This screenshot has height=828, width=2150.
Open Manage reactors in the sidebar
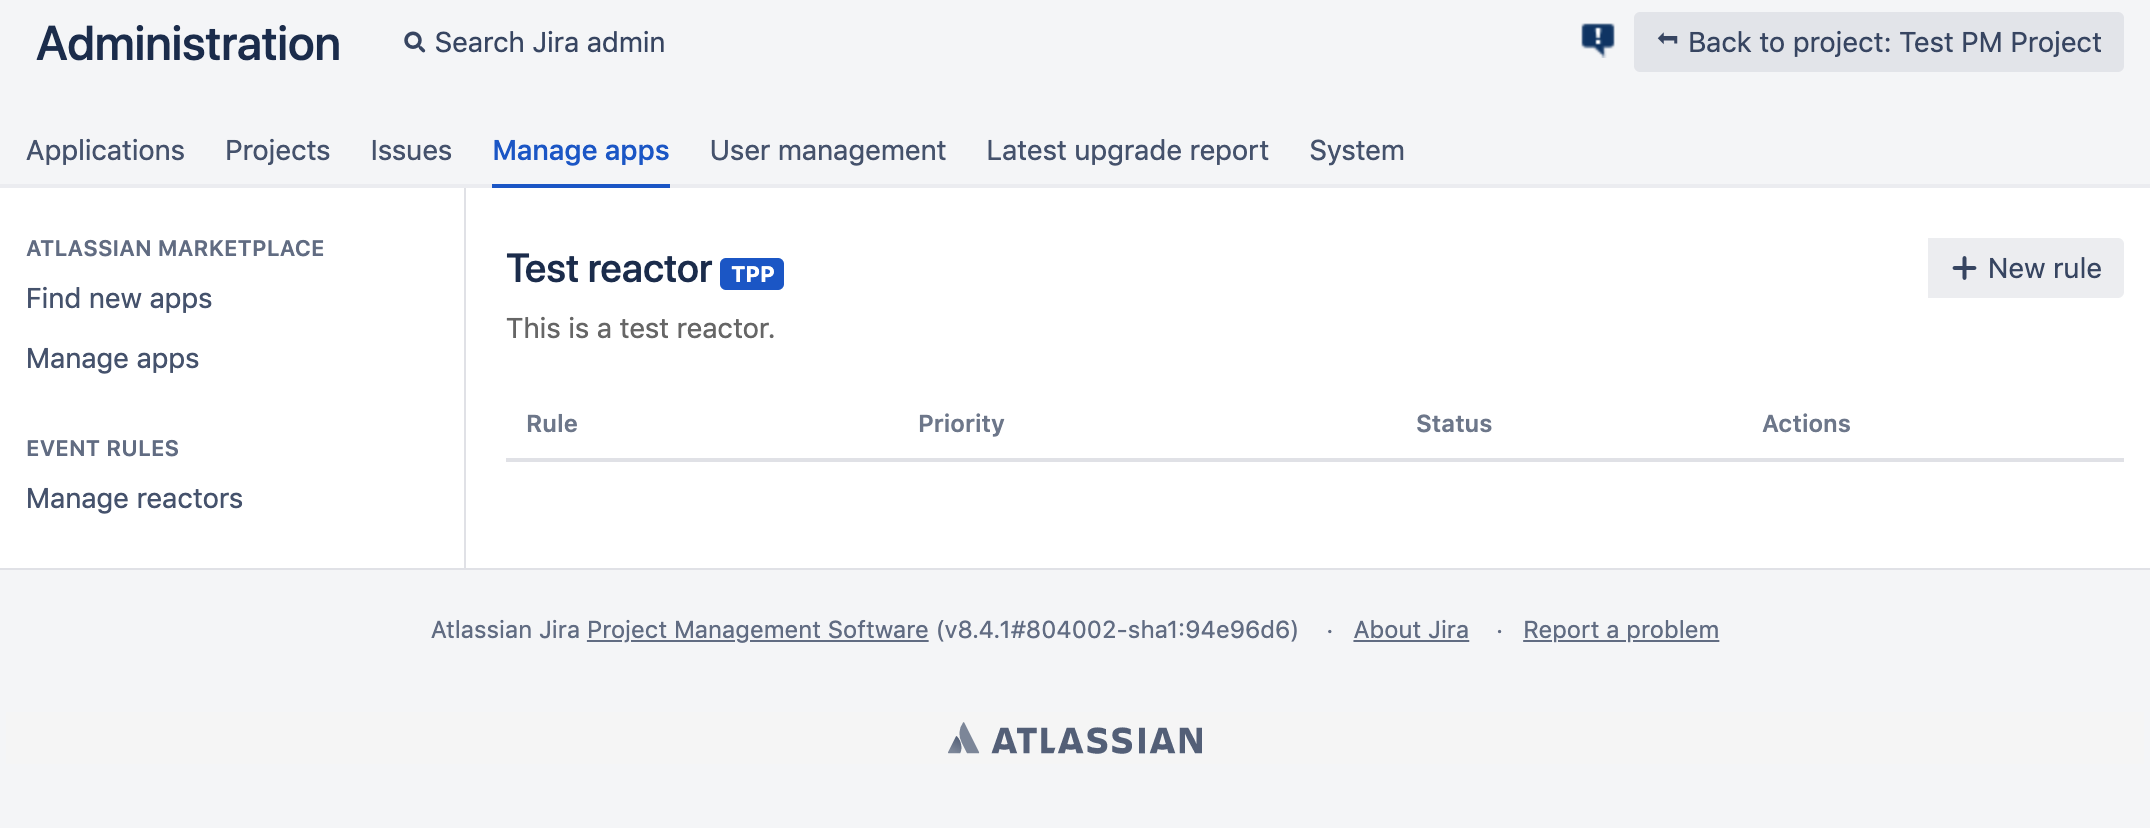134,498
